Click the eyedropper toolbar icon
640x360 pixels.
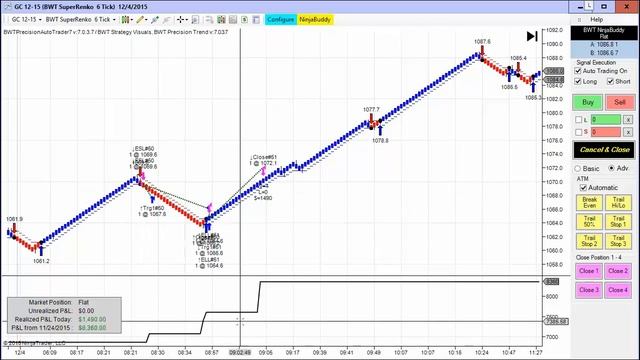(155, 20)
